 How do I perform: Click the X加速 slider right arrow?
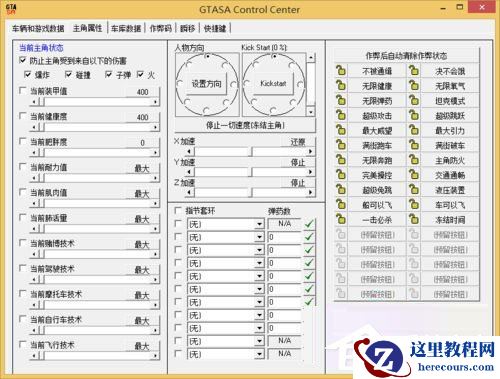tap(311, 152)
